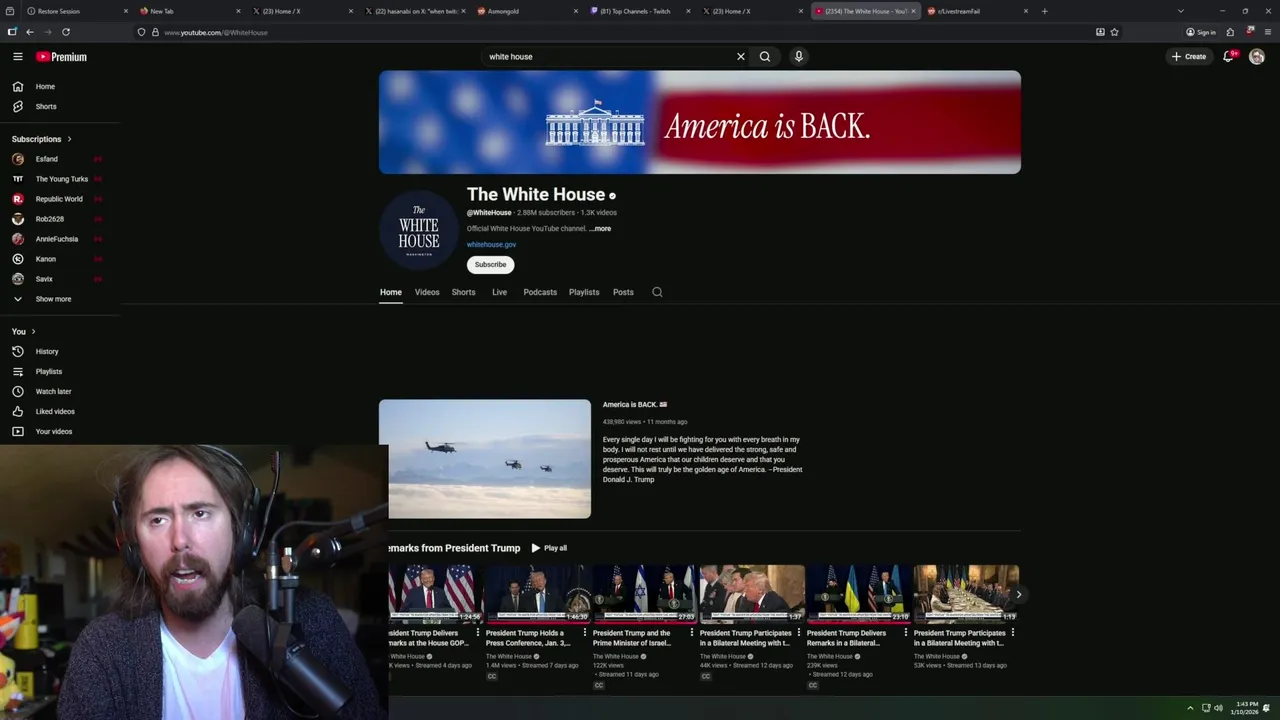Image resolution: width=1280 pixels, height=720 pixels.
Task: Click the search magnifier button
Action: 765,57
